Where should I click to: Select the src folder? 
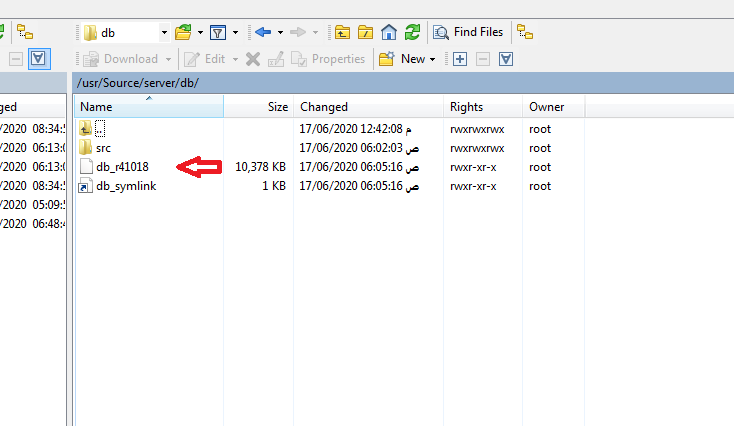[x=103, y=148]
